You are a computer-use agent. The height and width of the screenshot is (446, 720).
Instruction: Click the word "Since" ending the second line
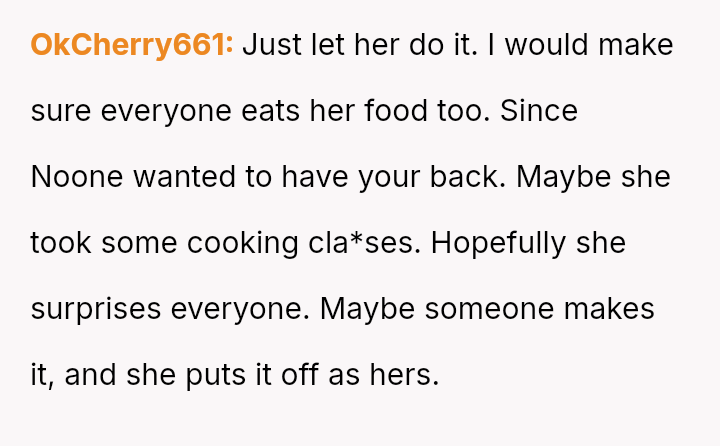[x=539, y=111]
